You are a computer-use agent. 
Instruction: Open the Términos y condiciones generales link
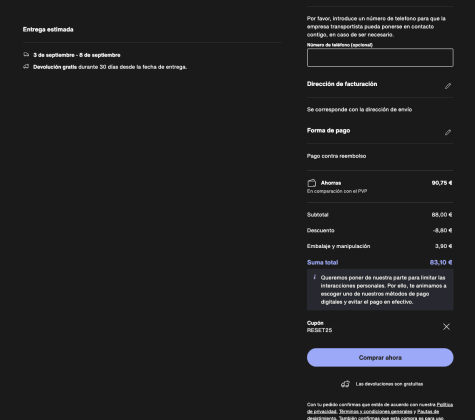pos(376,412)
